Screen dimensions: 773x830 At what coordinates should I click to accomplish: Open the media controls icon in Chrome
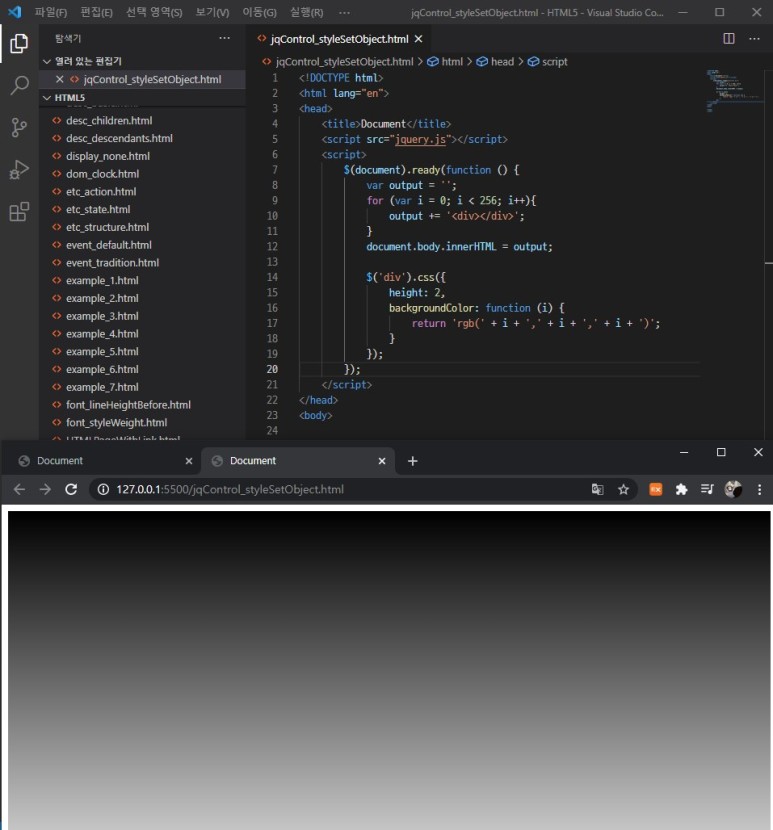(707, 489)
